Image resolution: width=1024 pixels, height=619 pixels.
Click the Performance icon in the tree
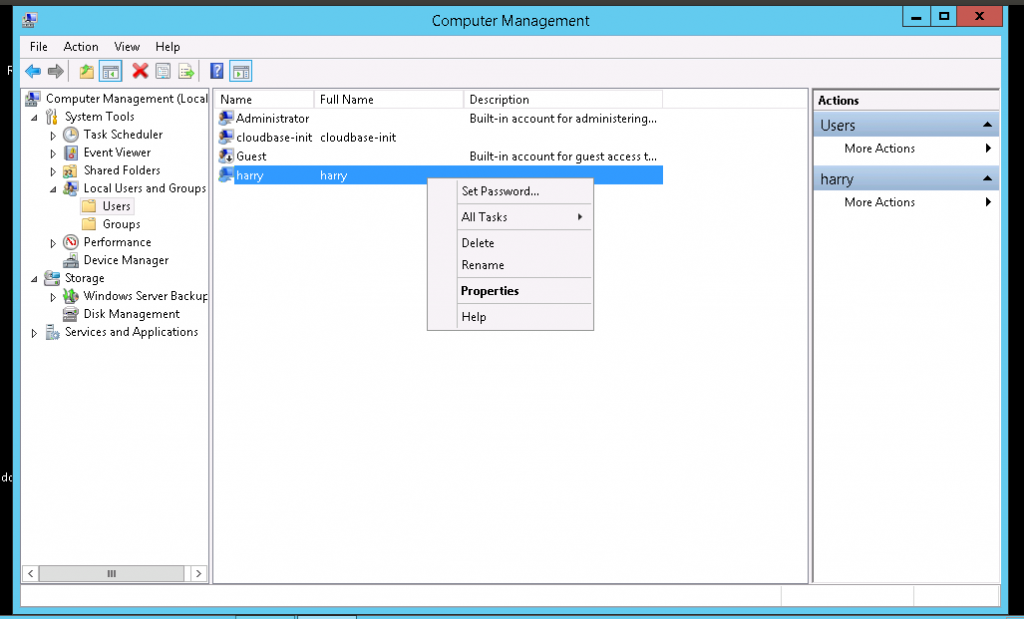pos(71,242)
